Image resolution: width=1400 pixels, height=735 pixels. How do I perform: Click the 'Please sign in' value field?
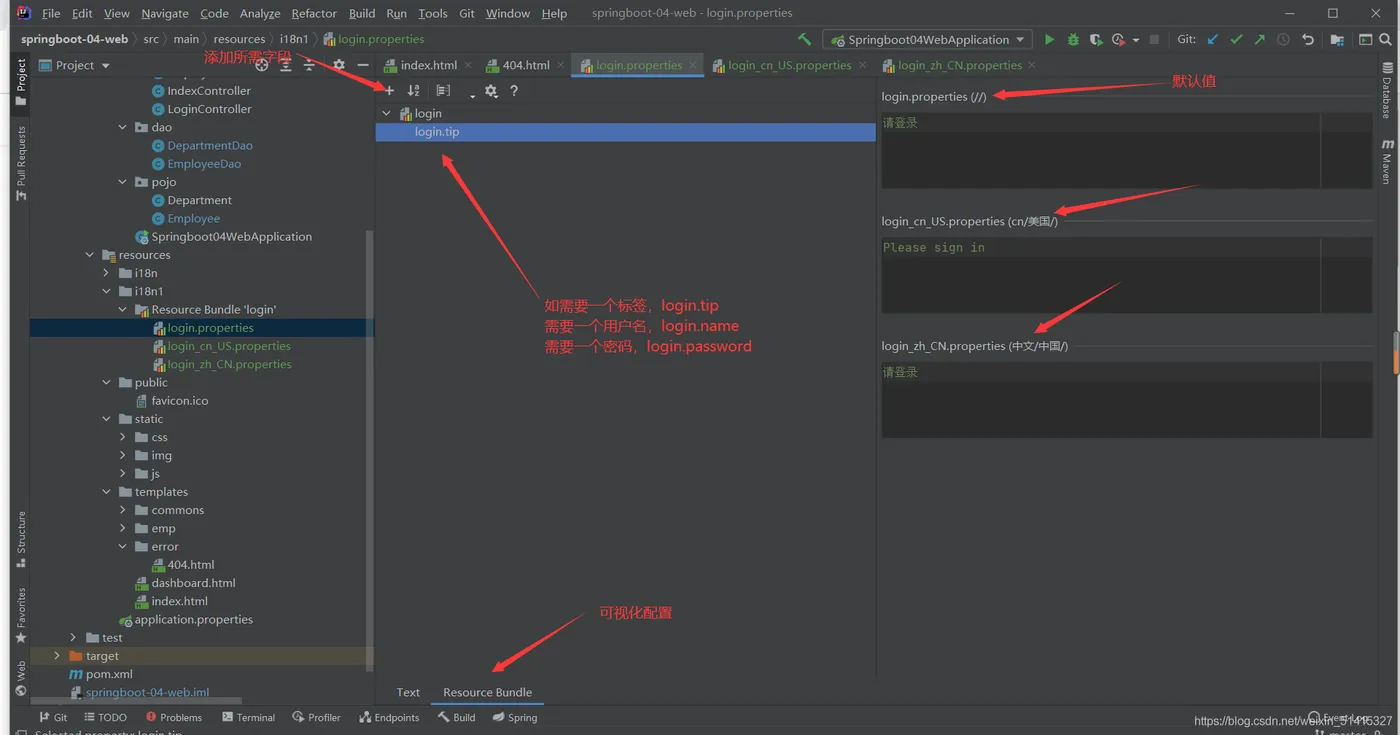pyautogui.click(x=1126, y=275)
